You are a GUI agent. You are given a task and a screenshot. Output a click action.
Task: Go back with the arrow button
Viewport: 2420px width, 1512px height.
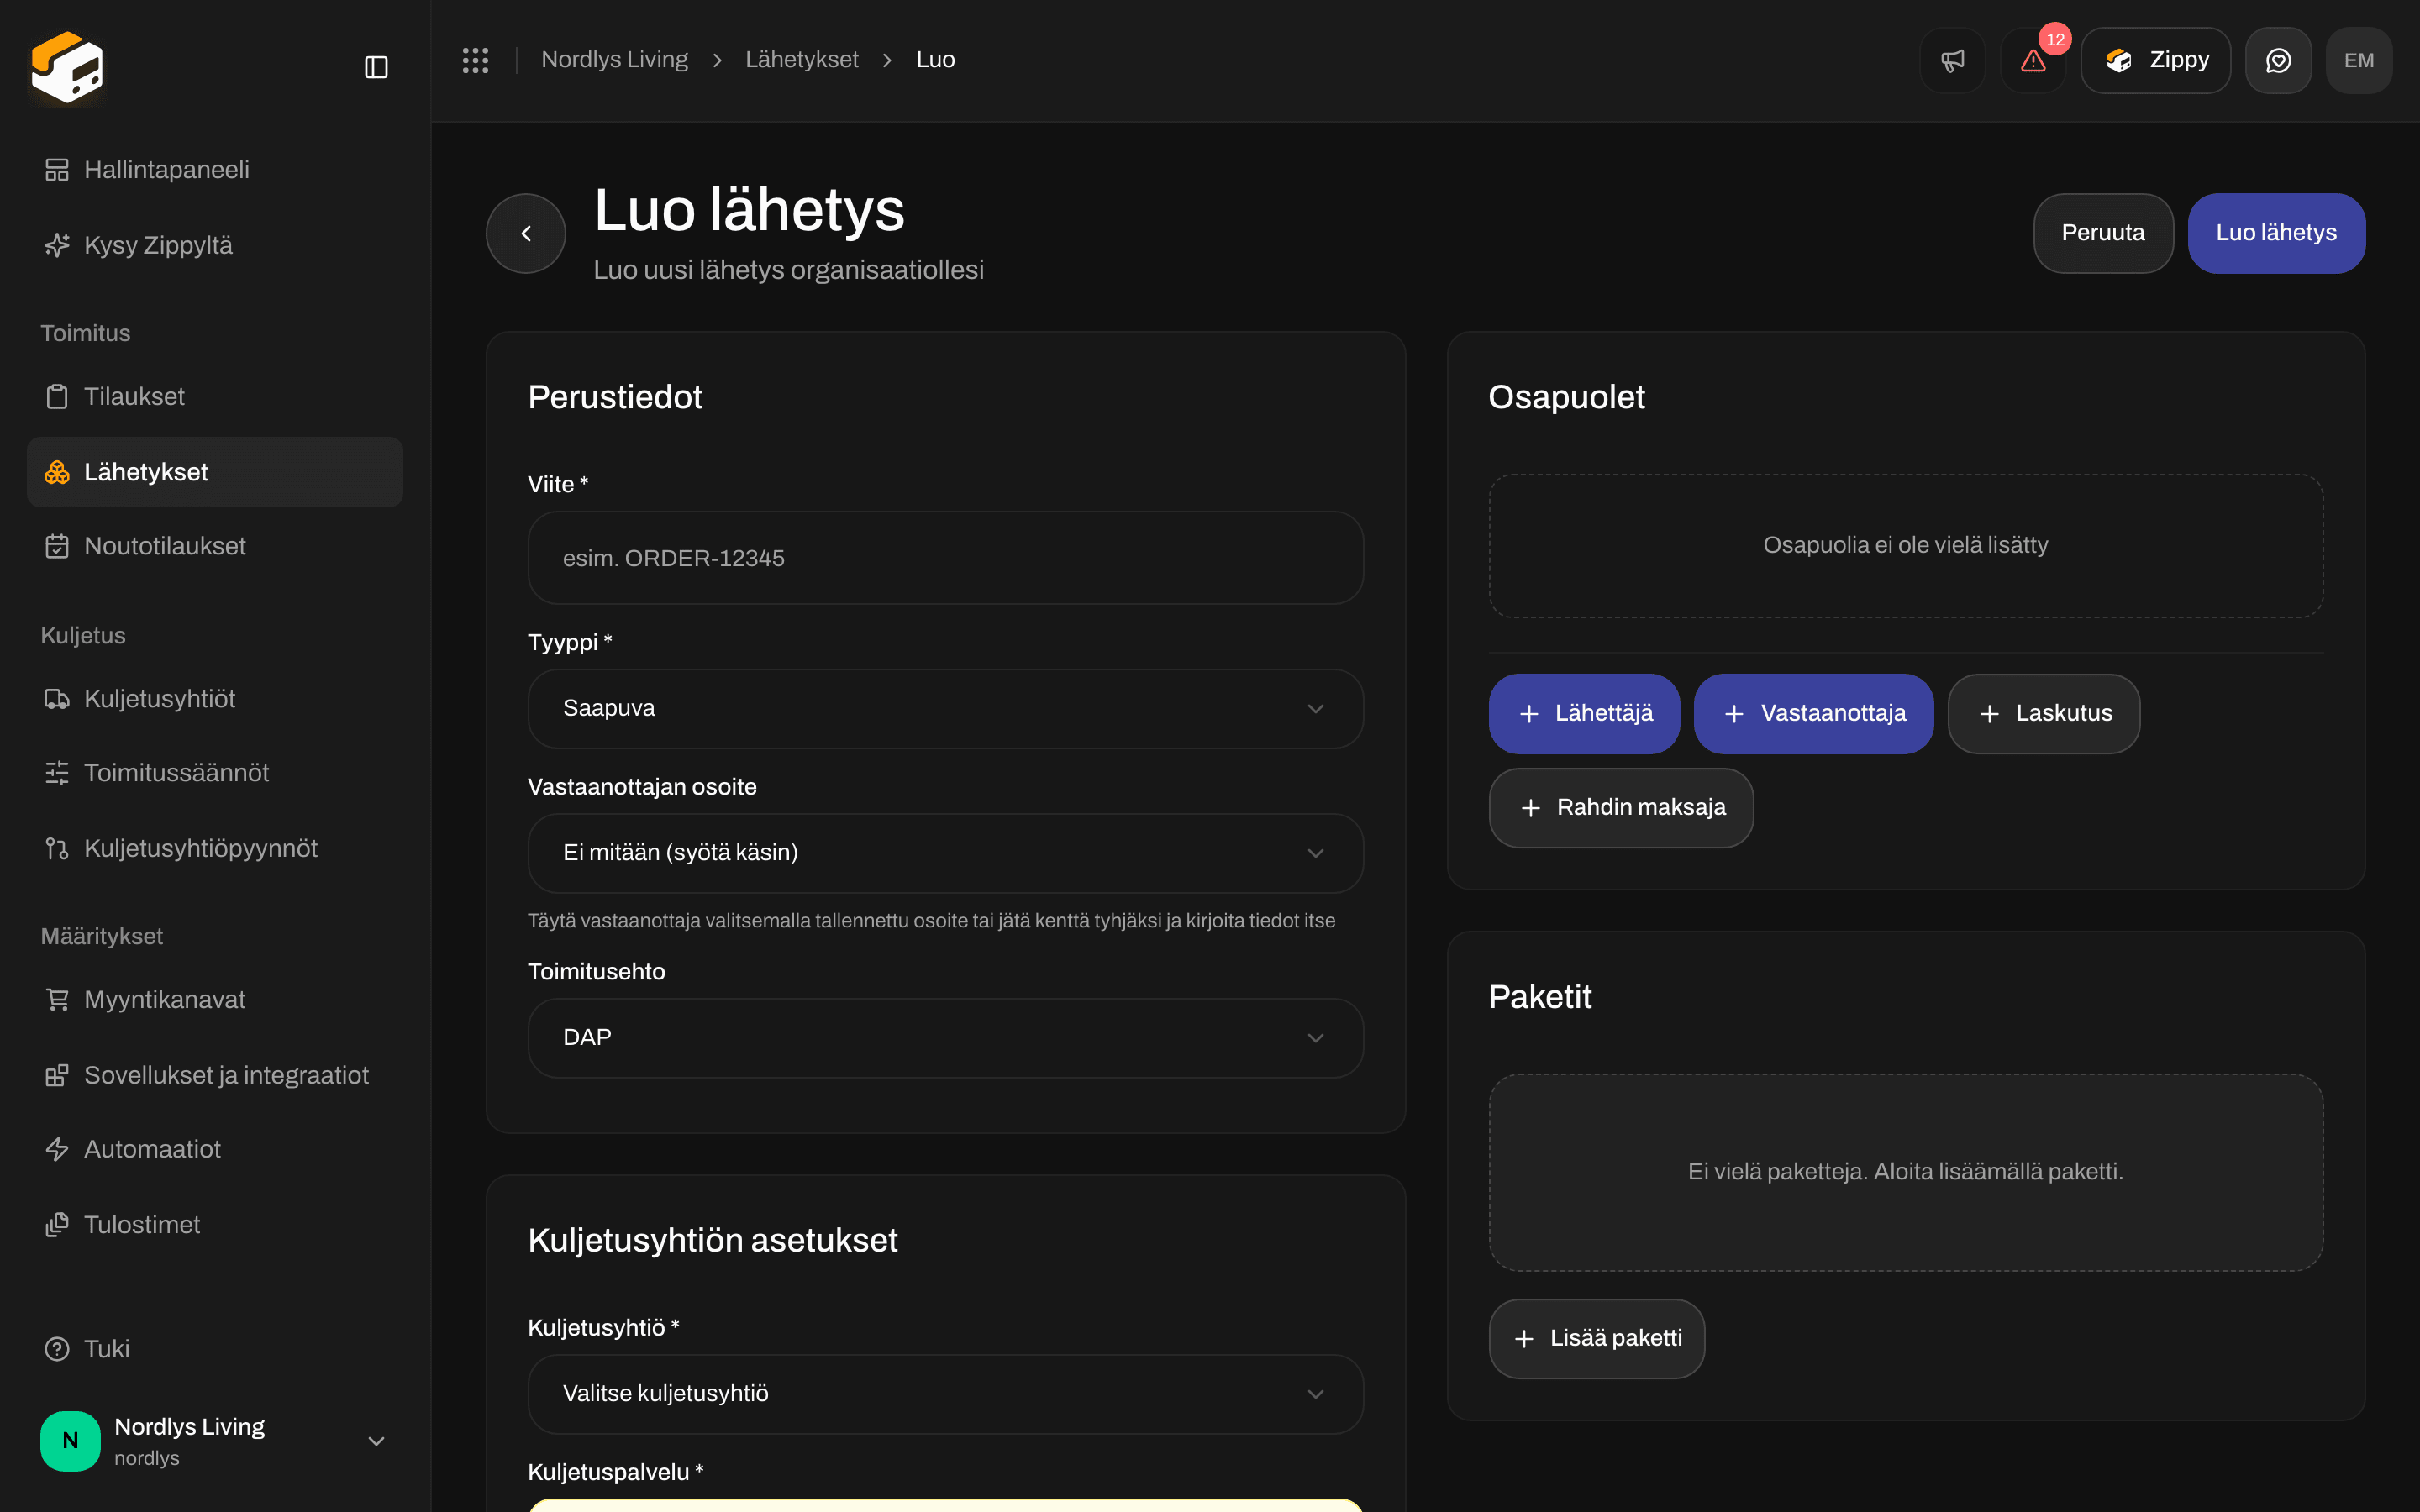526,233
